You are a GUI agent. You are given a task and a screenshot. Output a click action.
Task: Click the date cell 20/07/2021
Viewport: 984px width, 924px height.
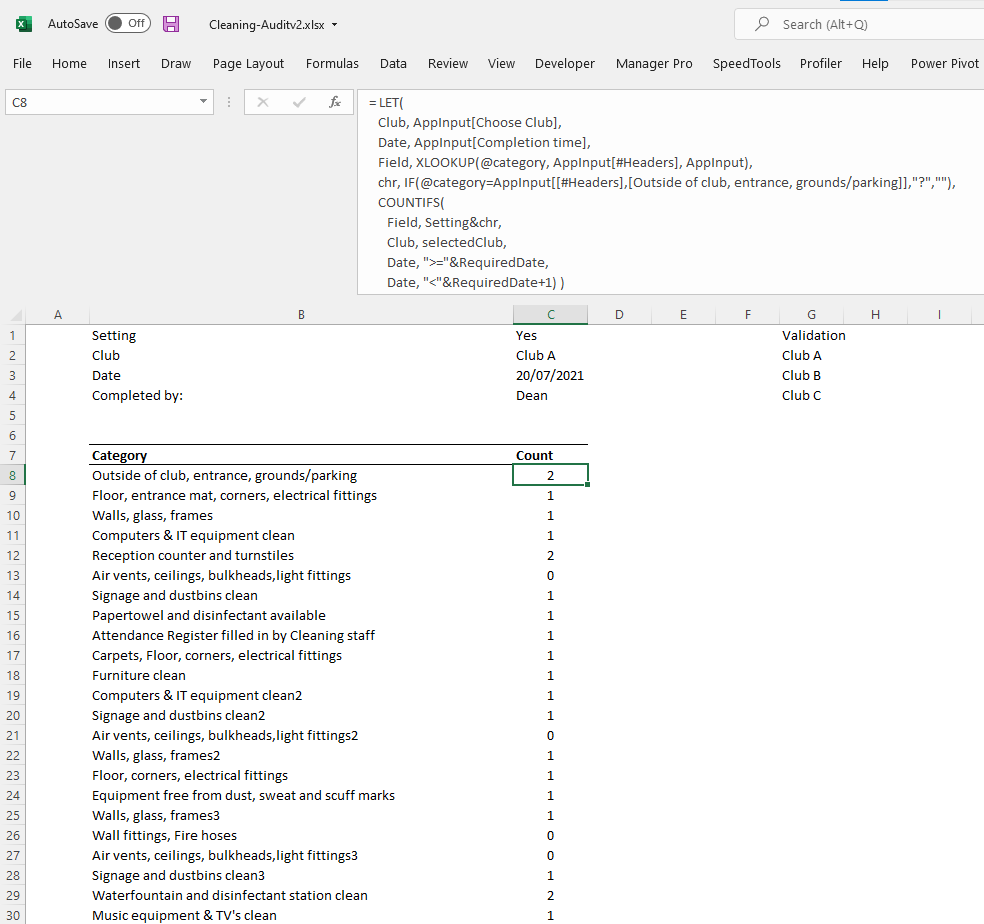point(550,375)
